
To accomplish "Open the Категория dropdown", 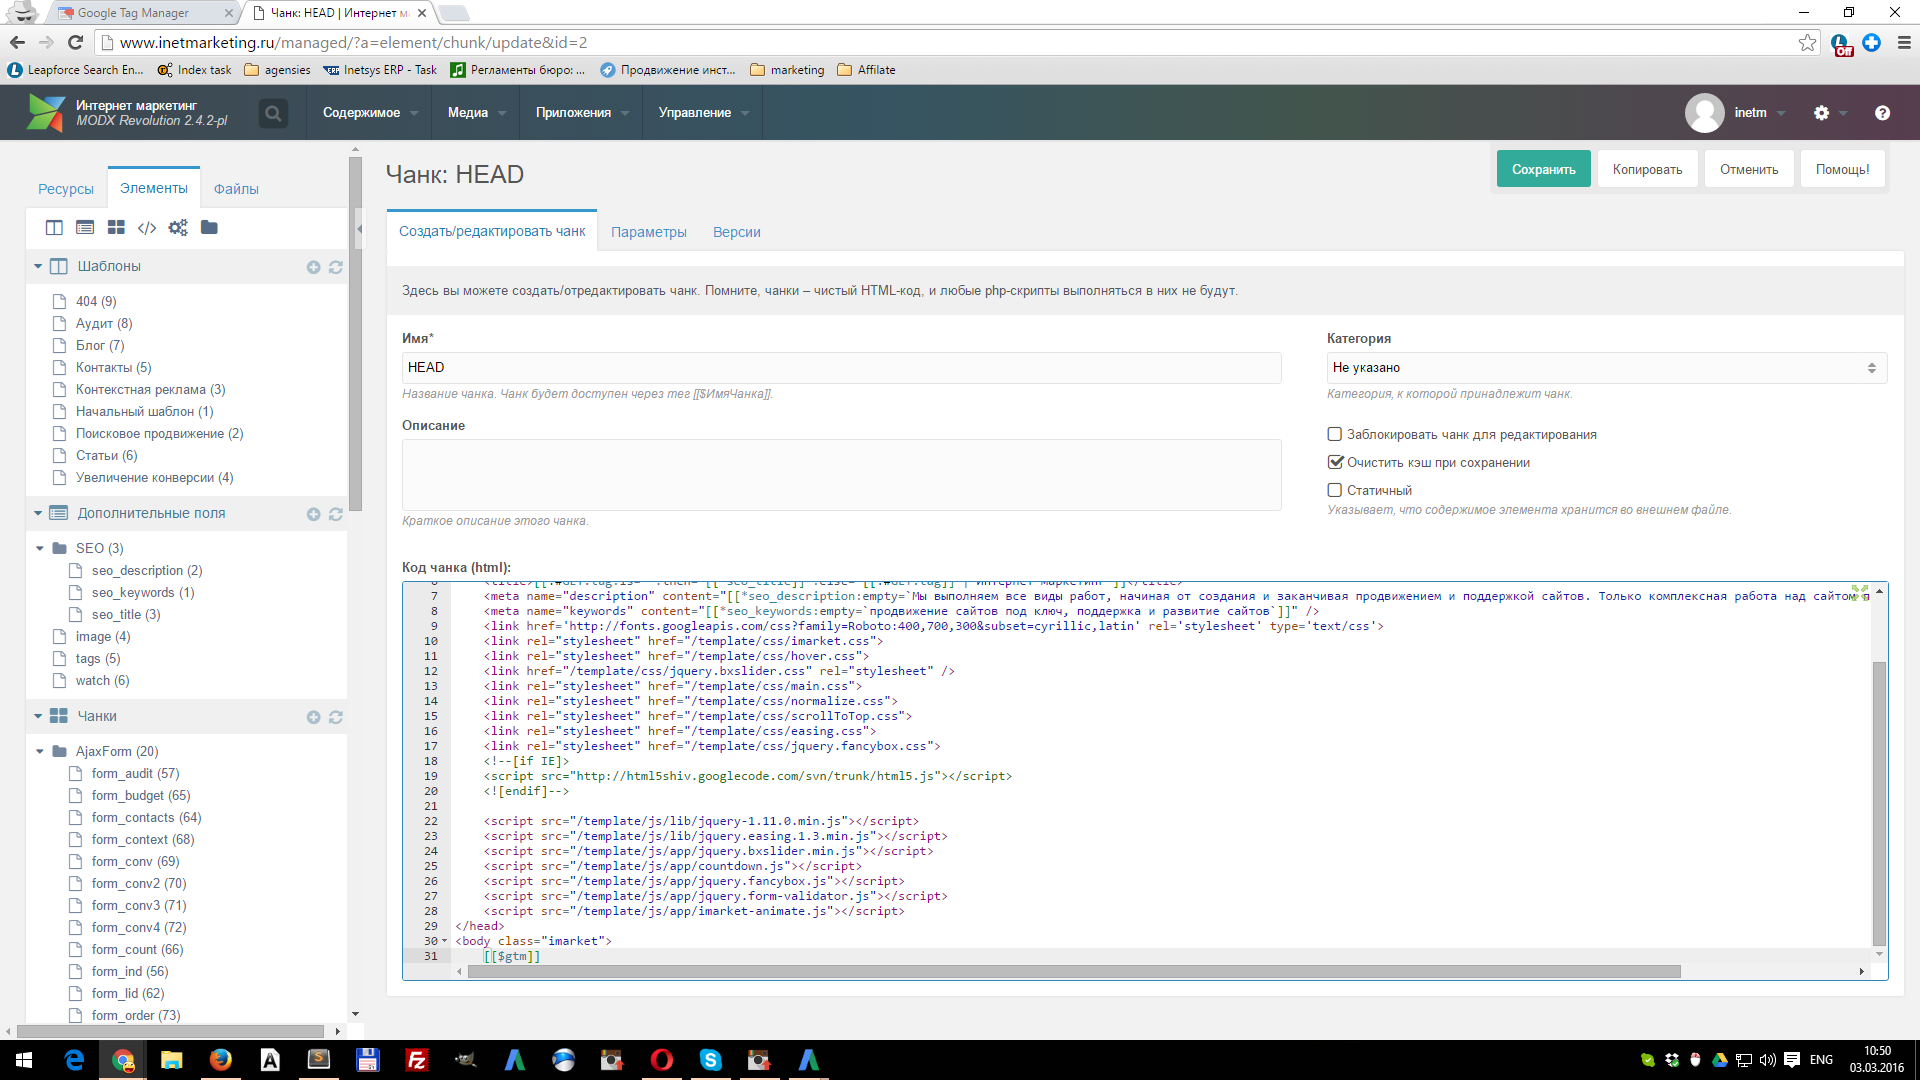I will [1607, 368].
